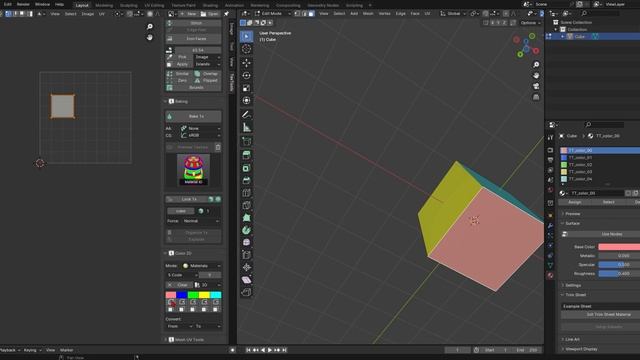Open the Force Normal dropdown

(200, 221)
